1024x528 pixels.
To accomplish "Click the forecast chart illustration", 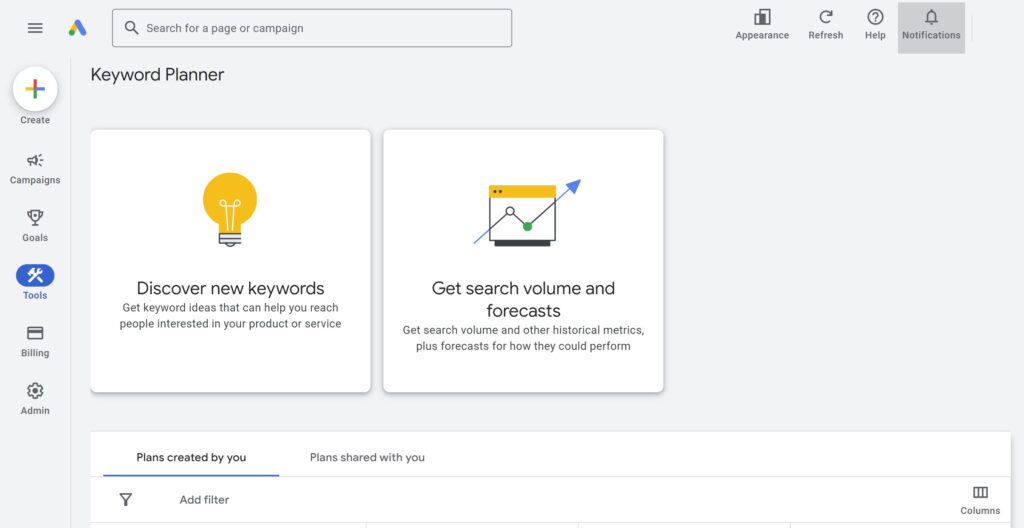I will [x=526, y=212].
